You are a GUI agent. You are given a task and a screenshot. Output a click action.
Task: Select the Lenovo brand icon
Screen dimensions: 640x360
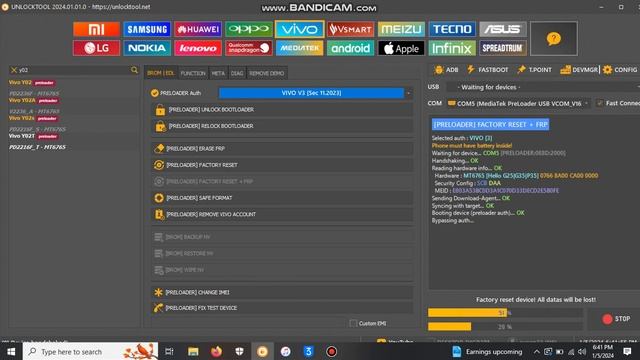[x=198, y=48]
